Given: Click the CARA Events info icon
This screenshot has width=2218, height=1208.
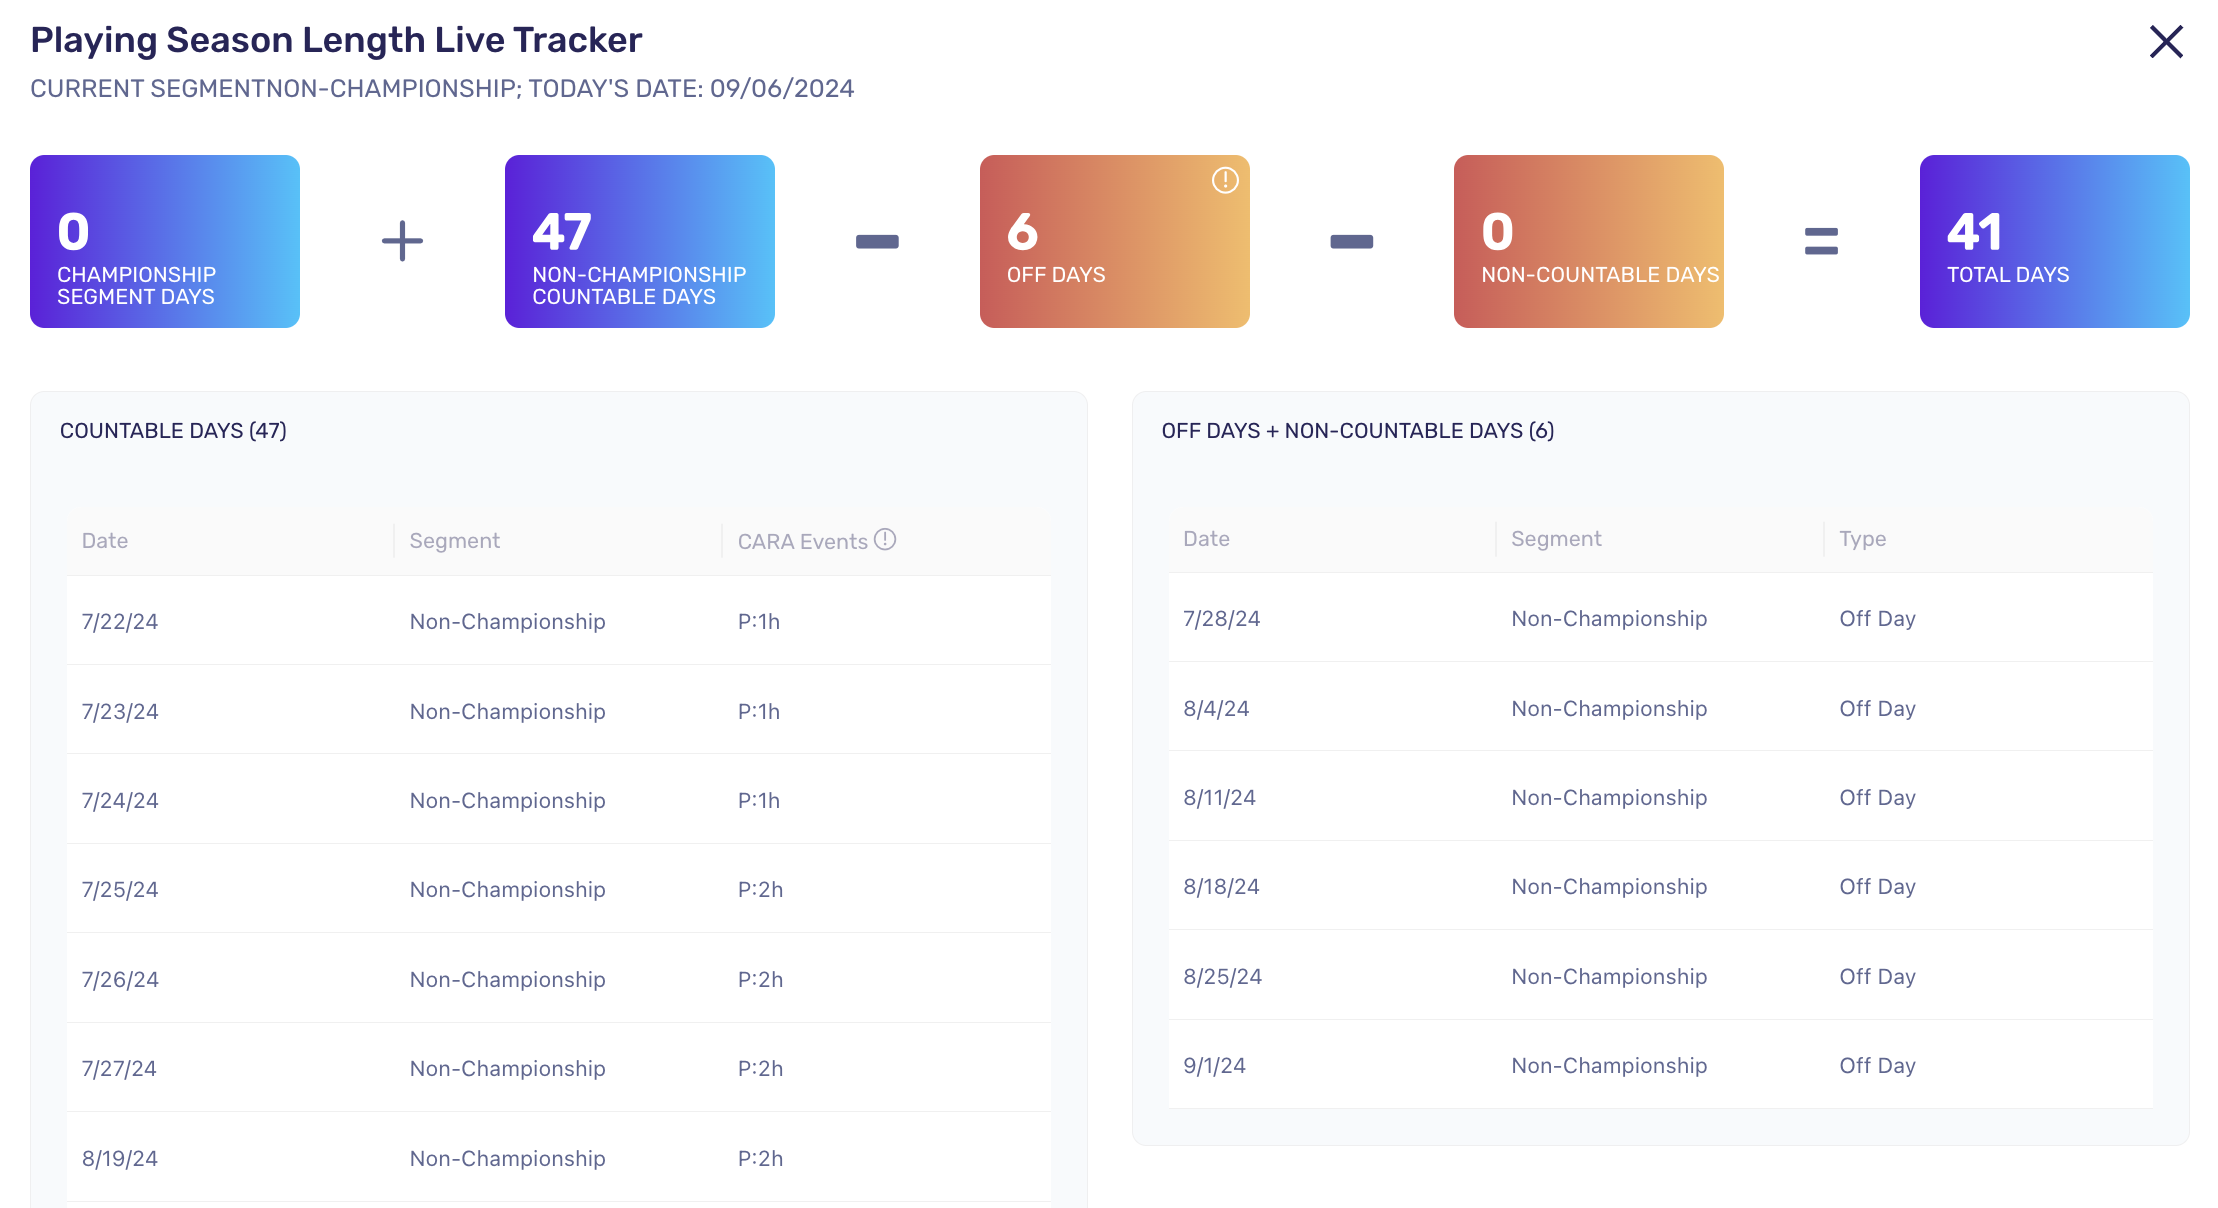Looking at the screenshot, I should tap(885, 539).
